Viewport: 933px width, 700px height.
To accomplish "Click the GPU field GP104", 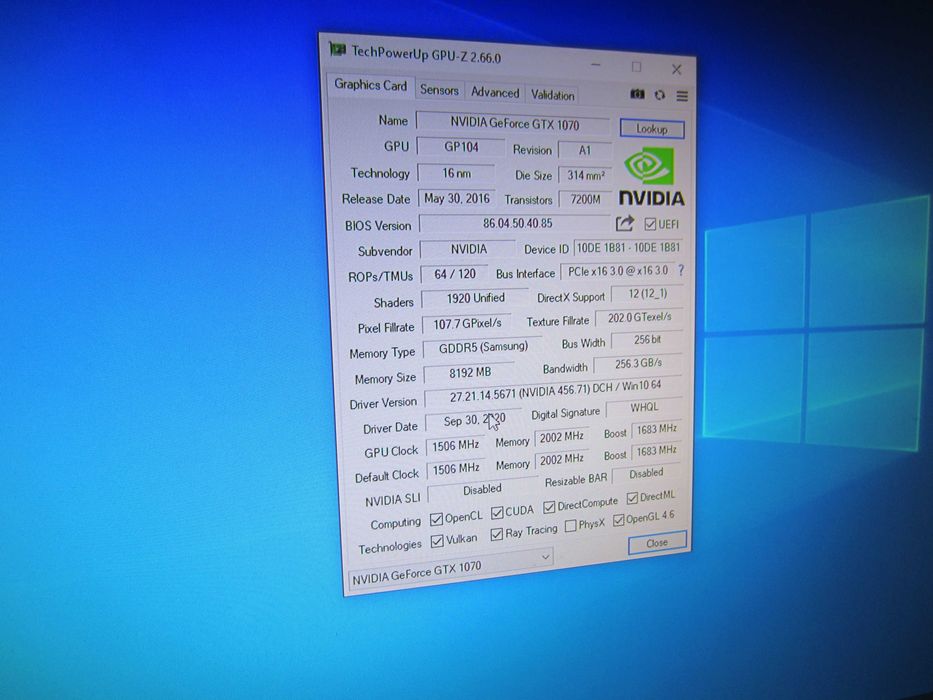I will 461,147.
